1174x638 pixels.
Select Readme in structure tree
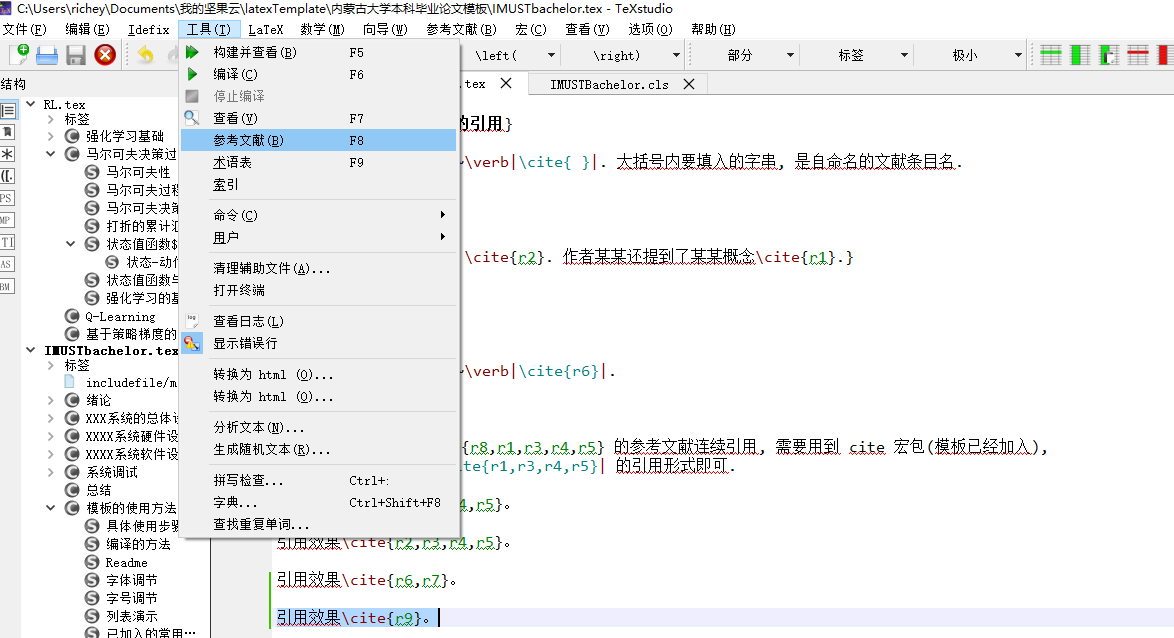tap(126, 562)
